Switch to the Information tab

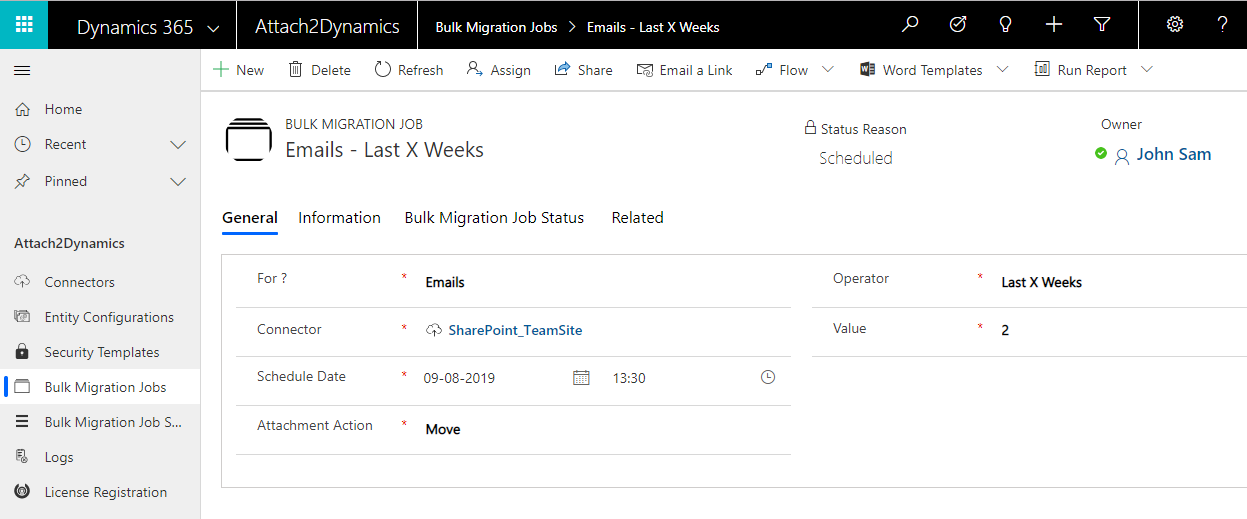(x=340, y=218)
